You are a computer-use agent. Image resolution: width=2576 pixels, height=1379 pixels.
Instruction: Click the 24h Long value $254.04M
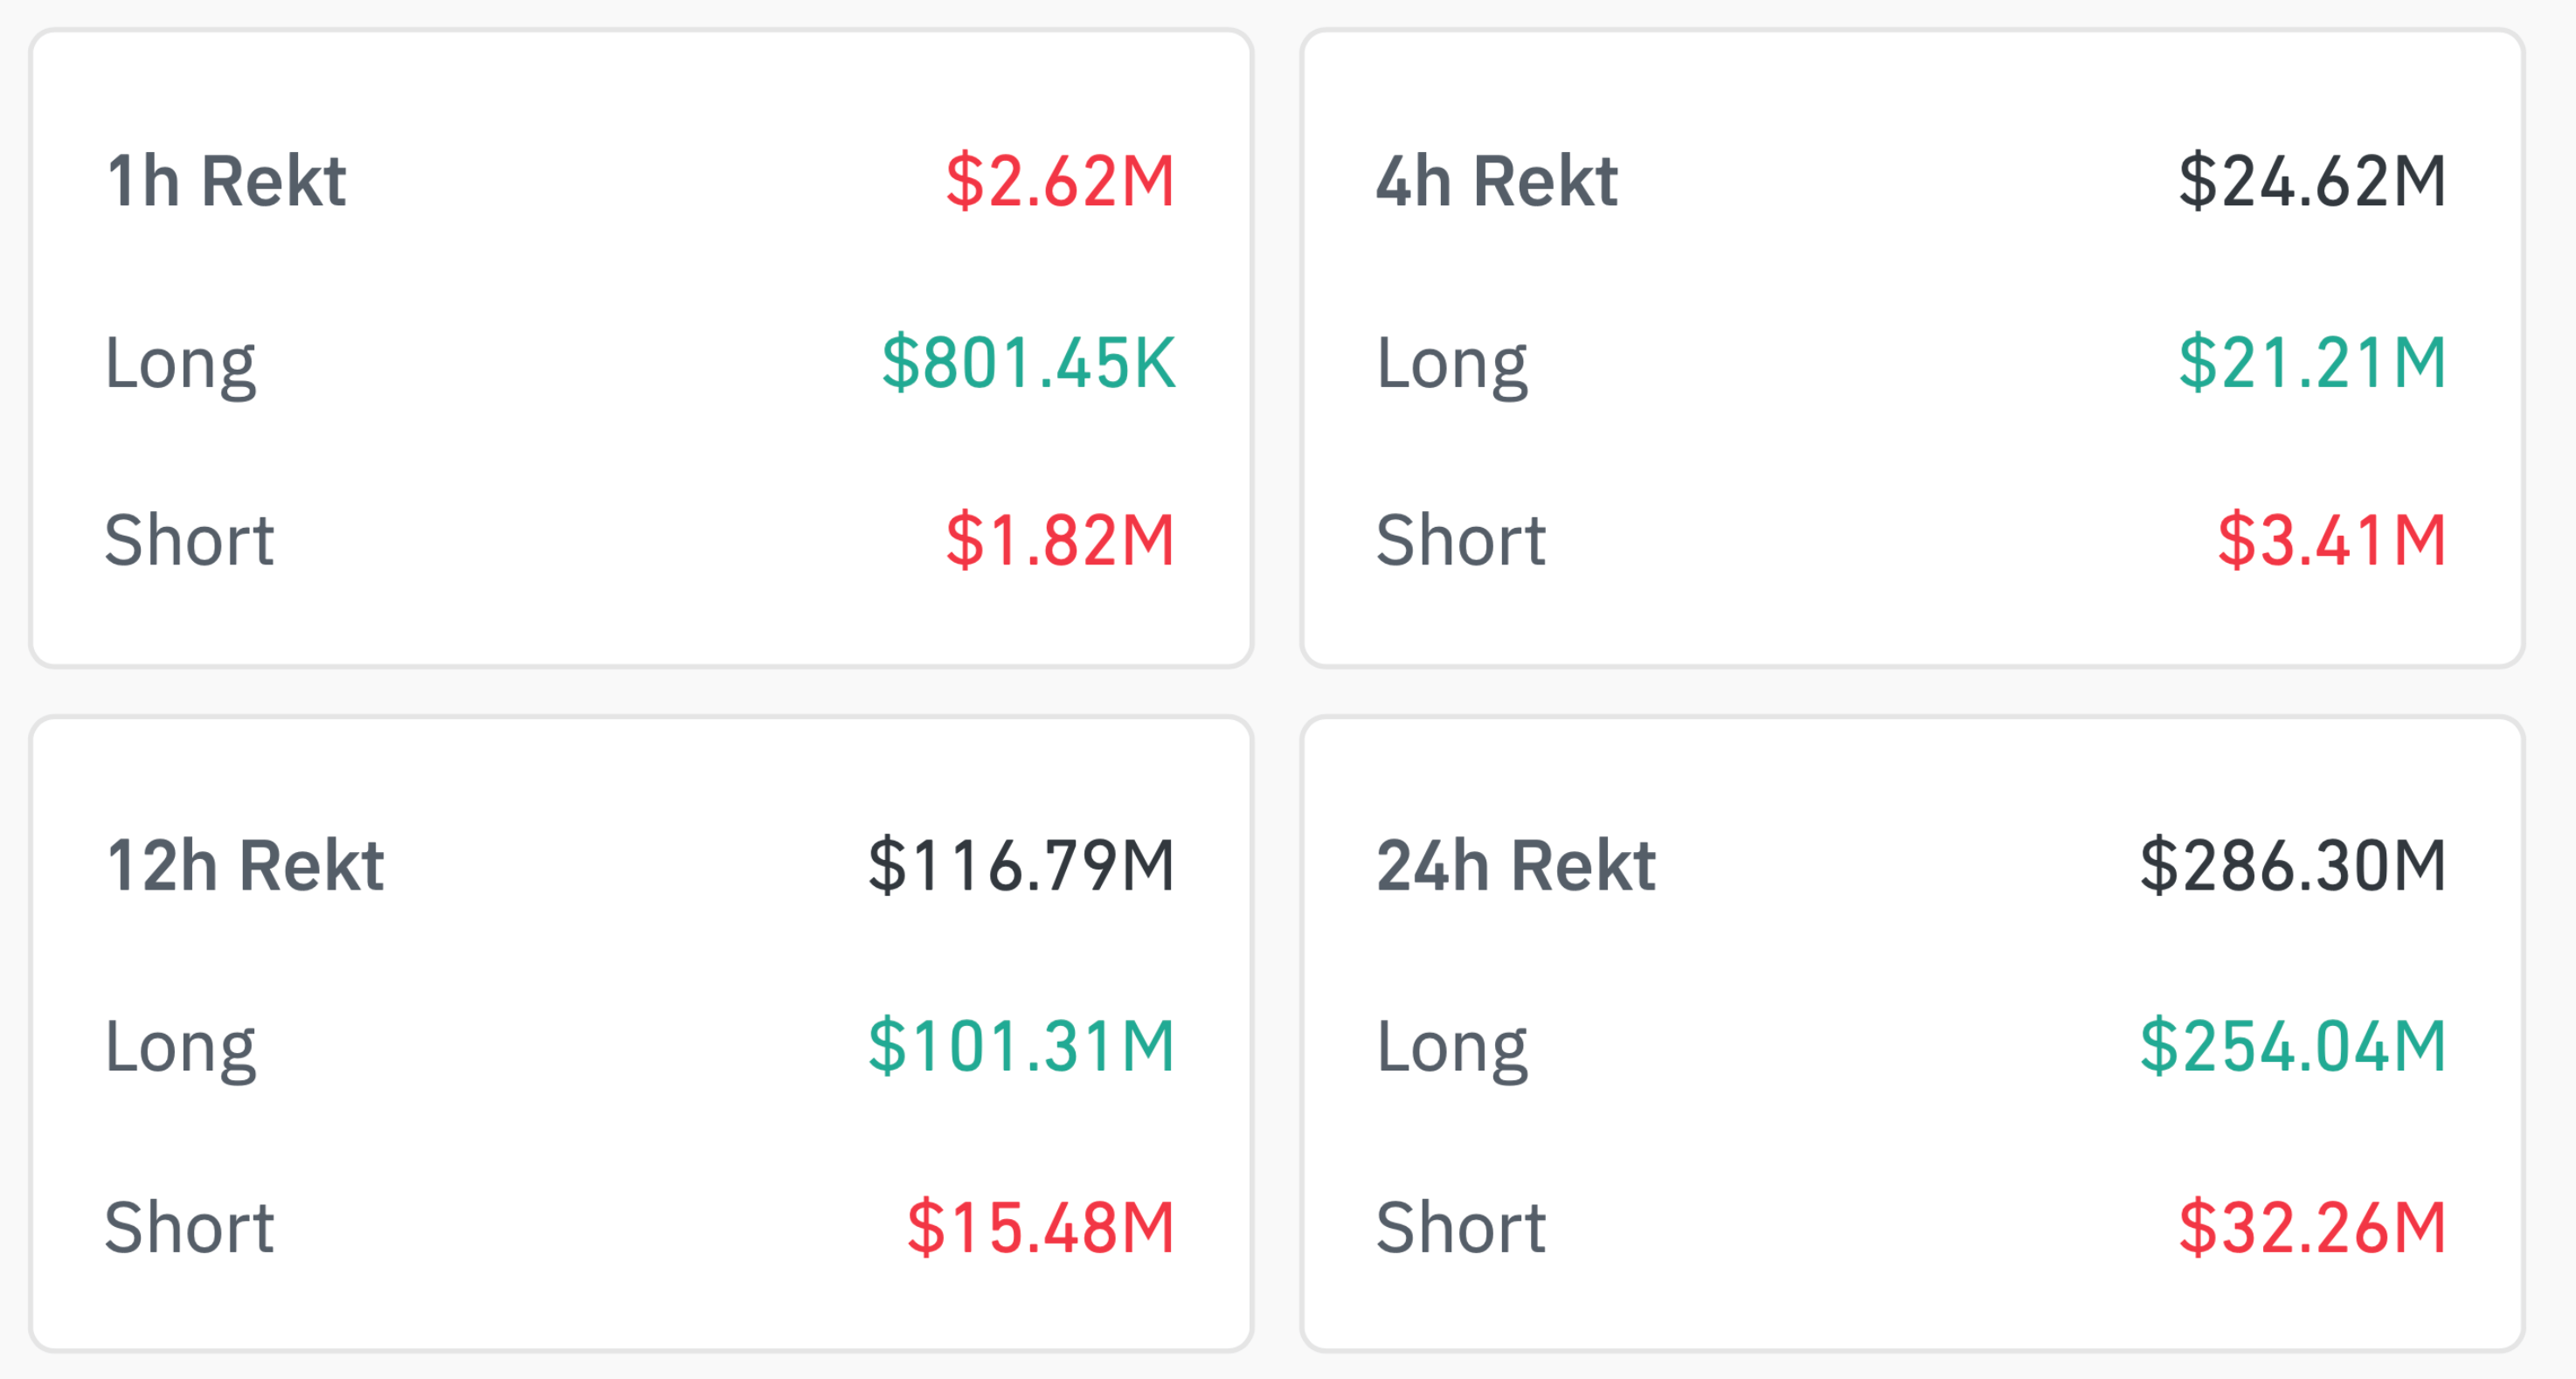[x=2293, y=1046]
